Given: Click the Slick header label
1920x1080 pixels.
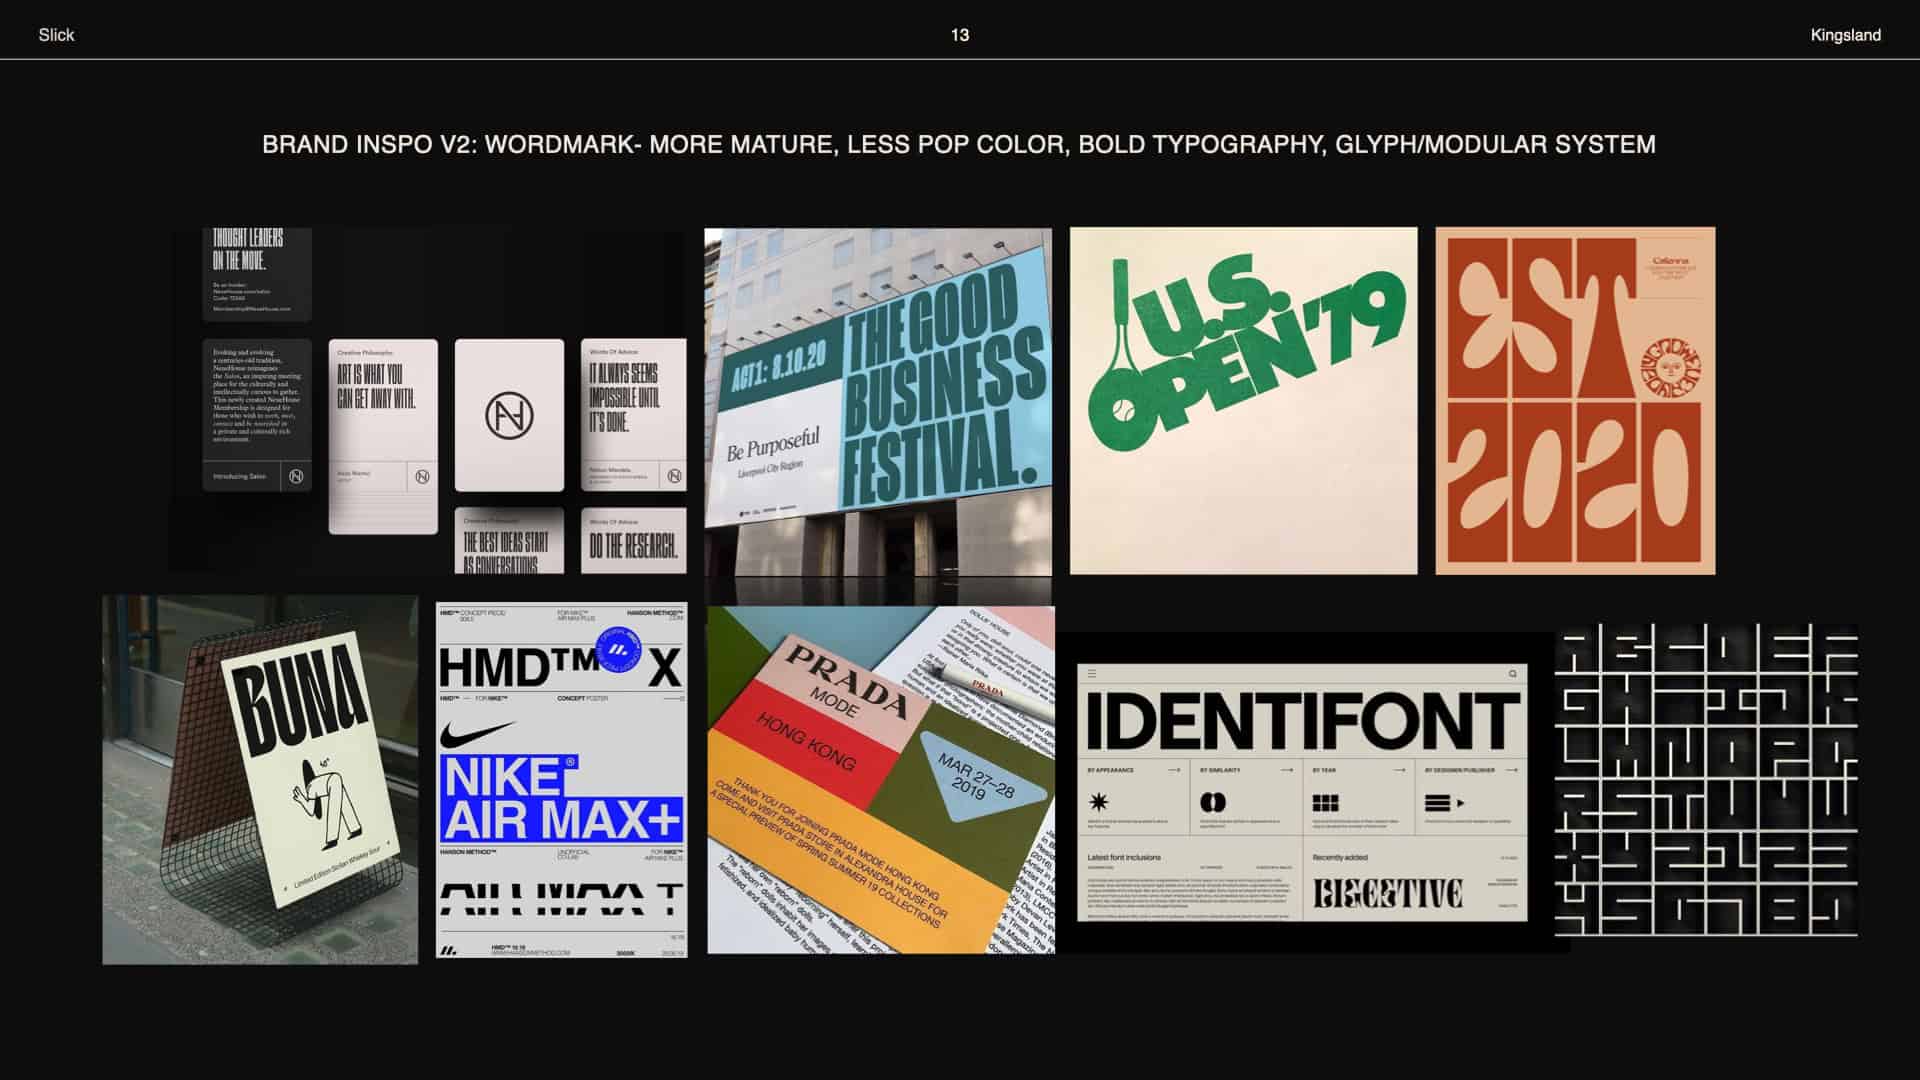Looking at the screenshot, I should (x=56, y=35).
